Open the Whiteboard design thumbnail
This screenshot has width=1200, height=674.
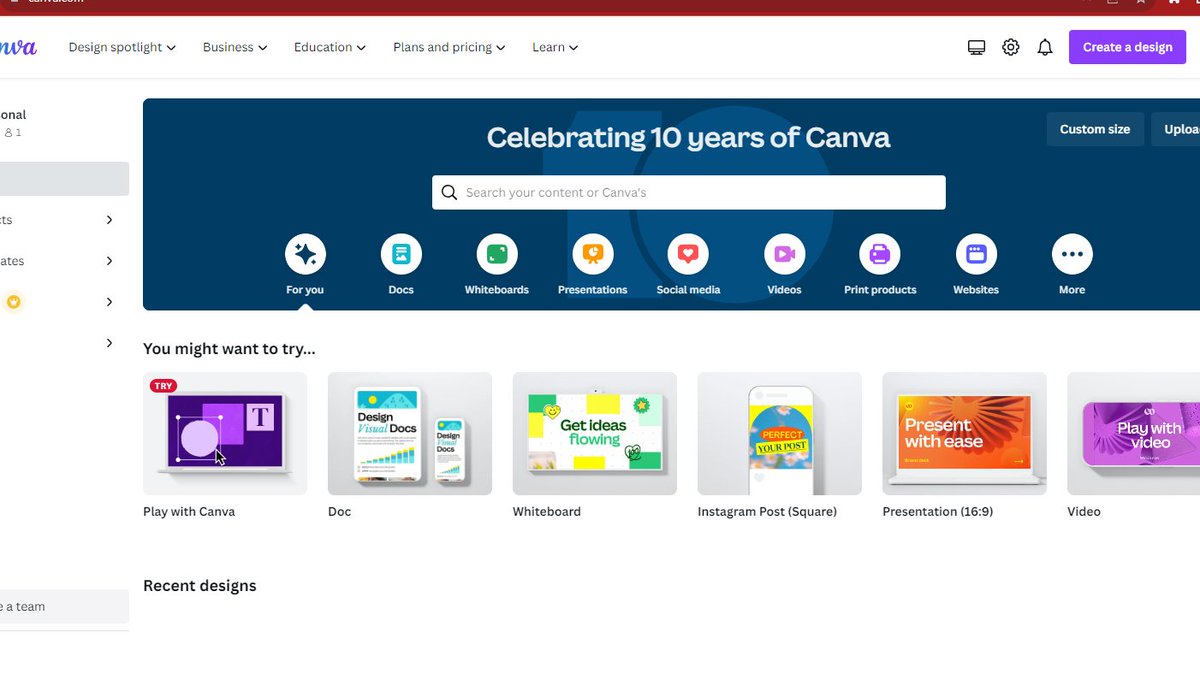click(595, 434)
